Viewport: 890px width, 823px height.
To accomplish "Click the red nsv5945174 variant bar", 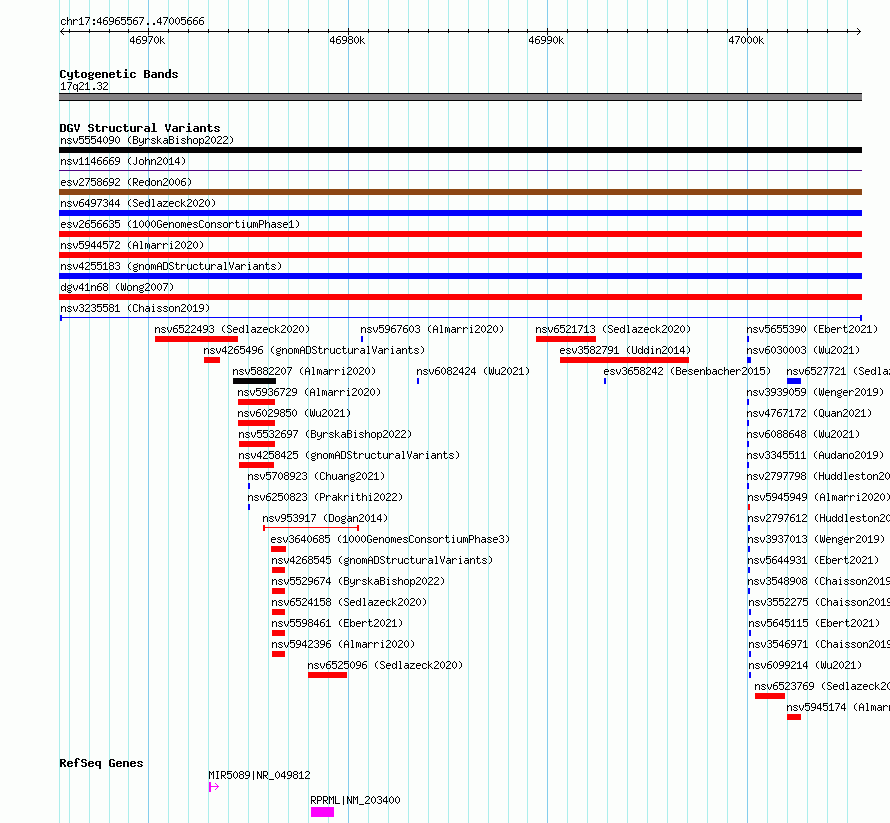I will 794,717.
